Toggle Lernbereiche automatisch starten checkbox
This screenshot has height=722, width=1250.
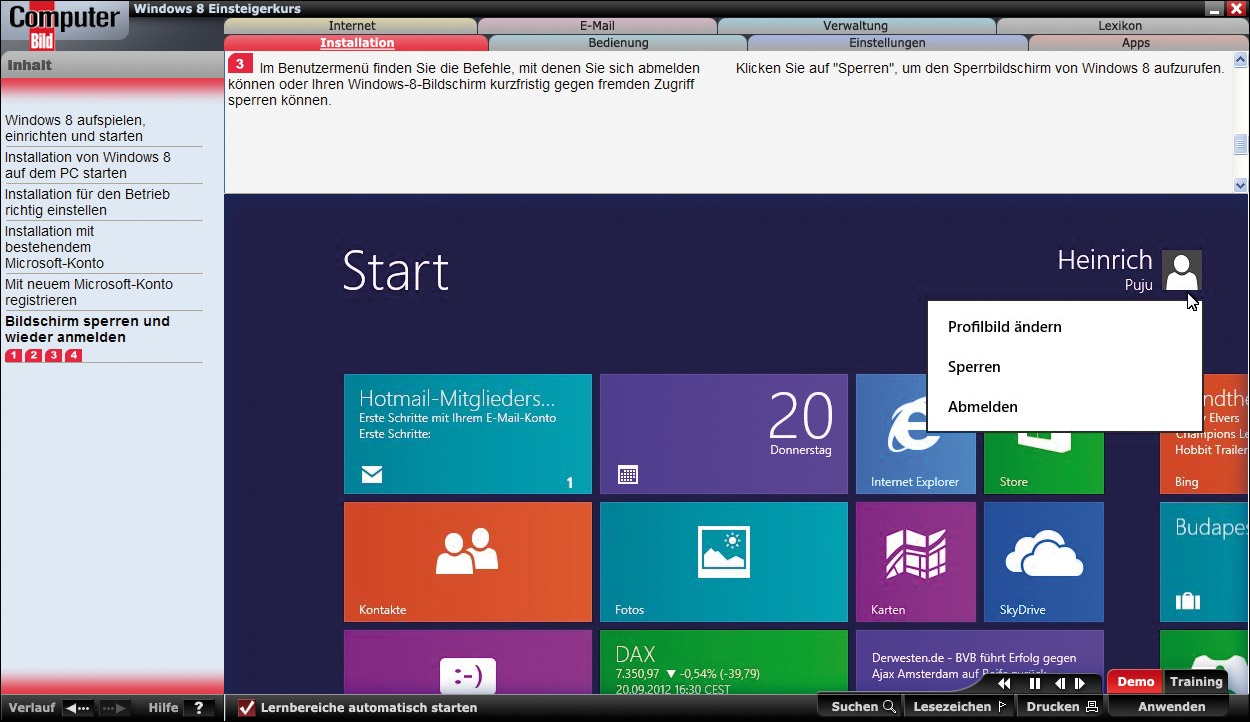coord(246,708)
